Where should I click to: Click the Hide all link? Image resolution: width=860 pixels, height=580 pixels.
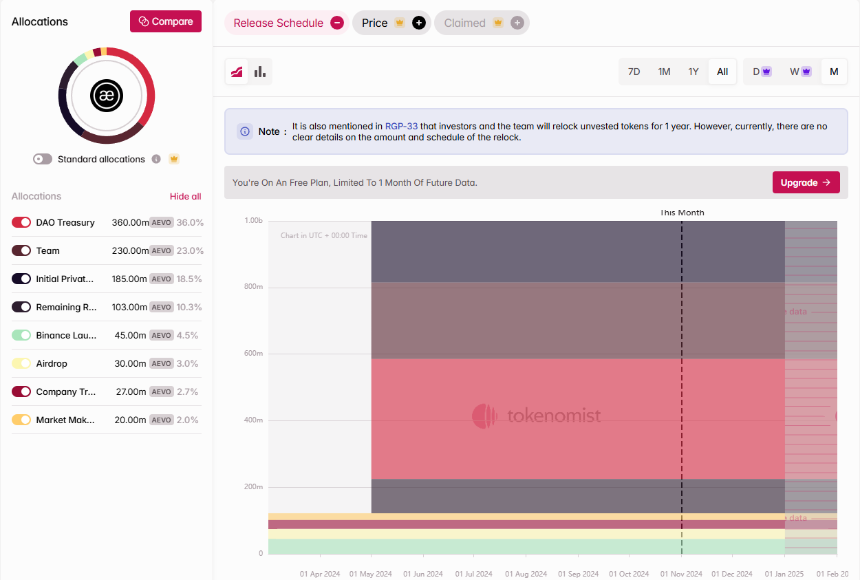point(185,196)
